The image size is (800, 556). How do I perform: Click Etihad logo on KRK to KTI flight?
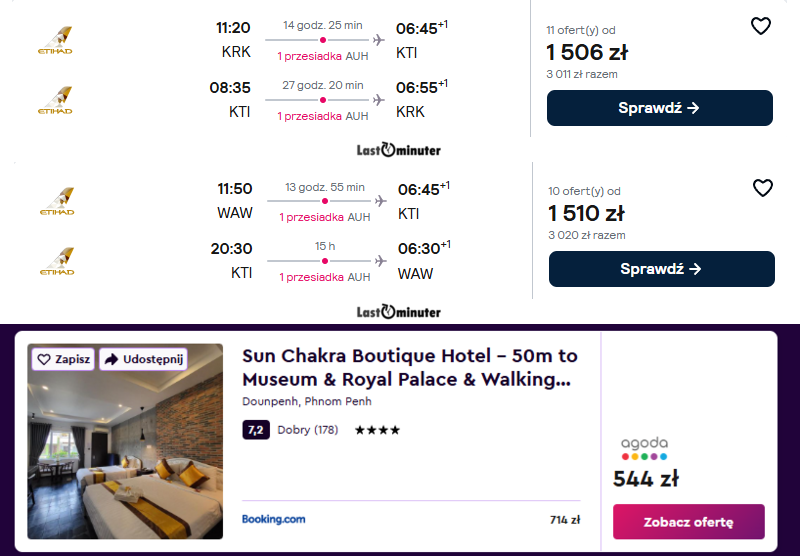tap(56, 41)
